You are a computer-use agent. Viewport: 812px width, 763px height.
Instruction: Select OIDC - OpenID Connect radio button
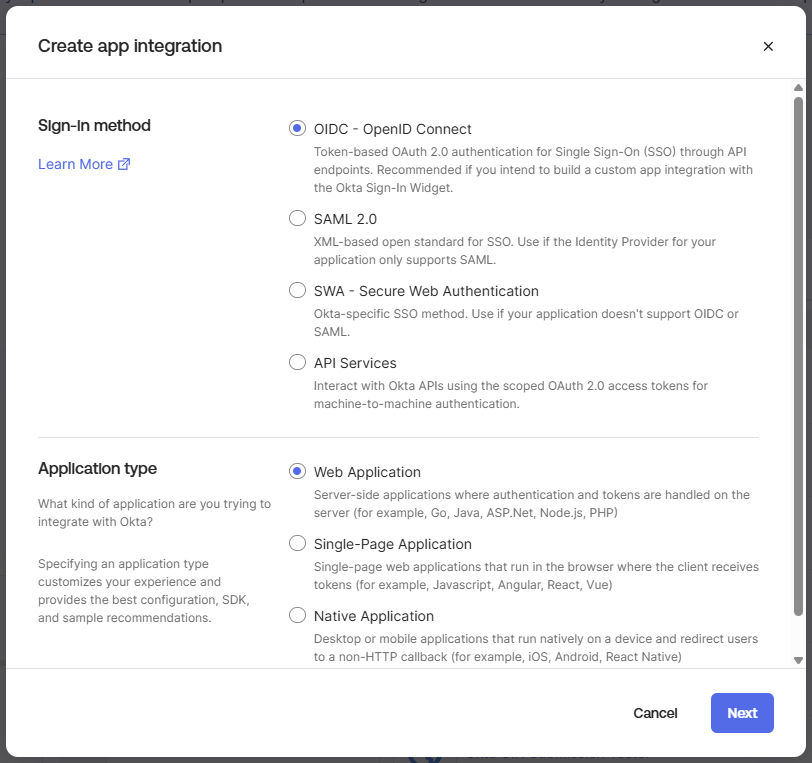point(297,128)
